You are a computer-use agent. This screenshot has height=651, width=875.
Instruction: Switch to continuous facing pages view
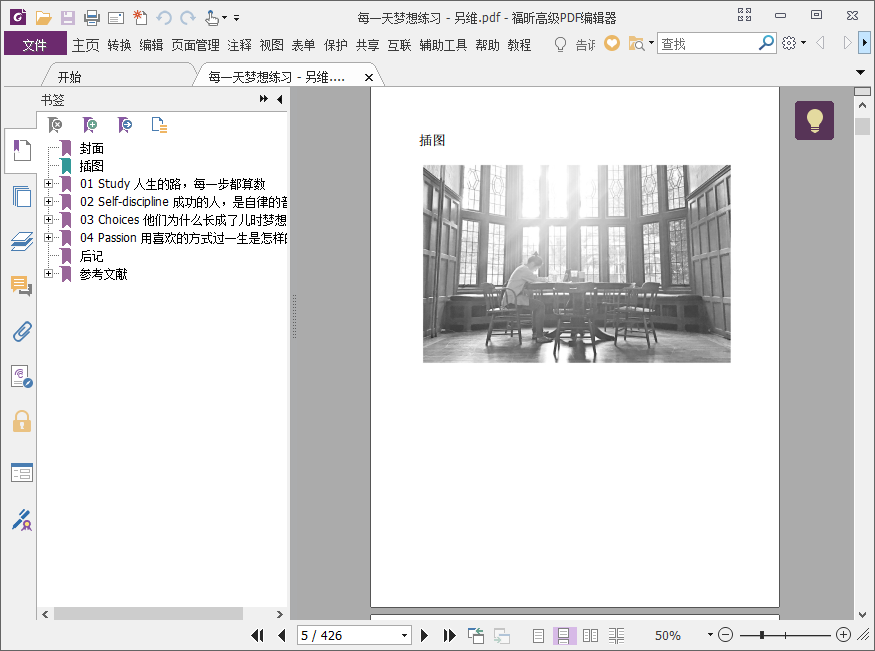pyautogui.click(x=616, y=635)
